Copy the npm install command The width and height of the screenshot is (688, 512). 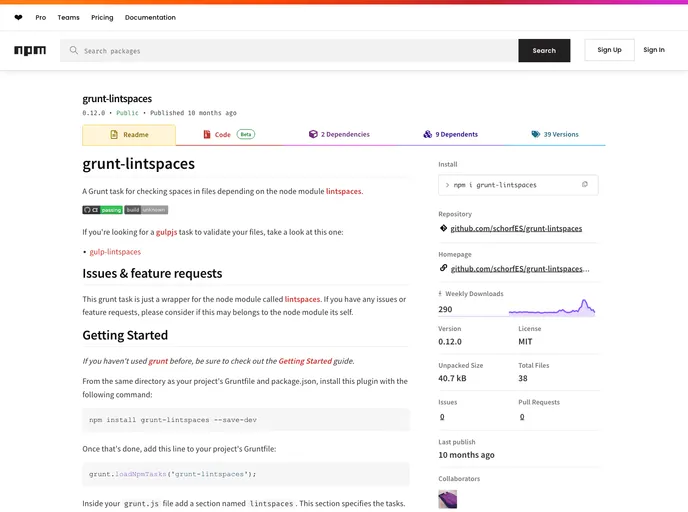tap(584, 185)
